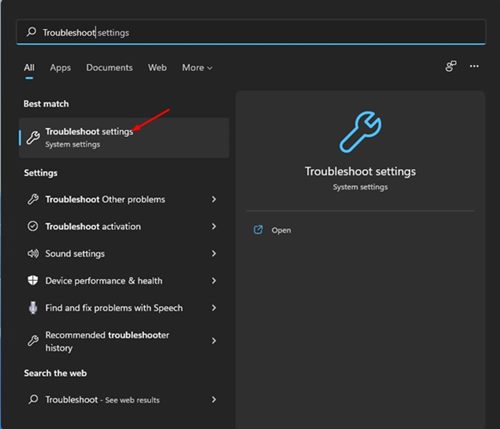Click the shield icon for Device performance & health
Screen dimensions: 500x429
[33, 280]
